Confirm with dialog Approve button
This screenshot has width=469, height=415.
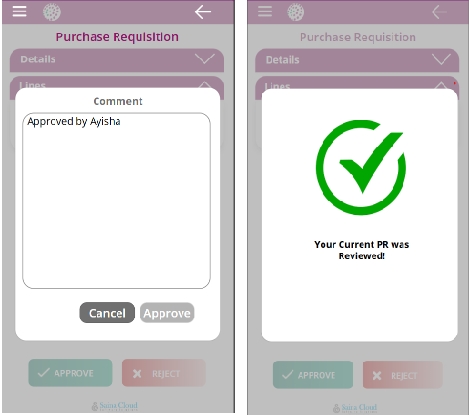[167, 313]
